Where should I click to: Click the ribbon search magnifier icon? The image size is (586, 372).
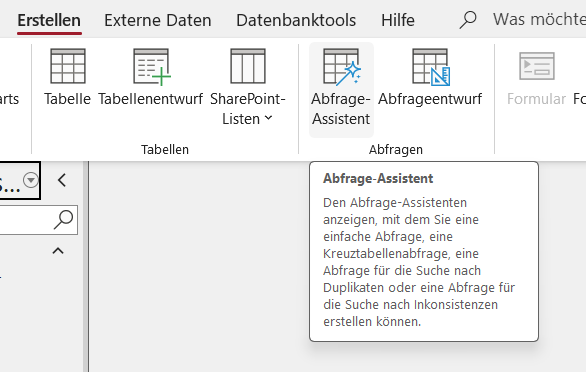[x=468, y=19]
